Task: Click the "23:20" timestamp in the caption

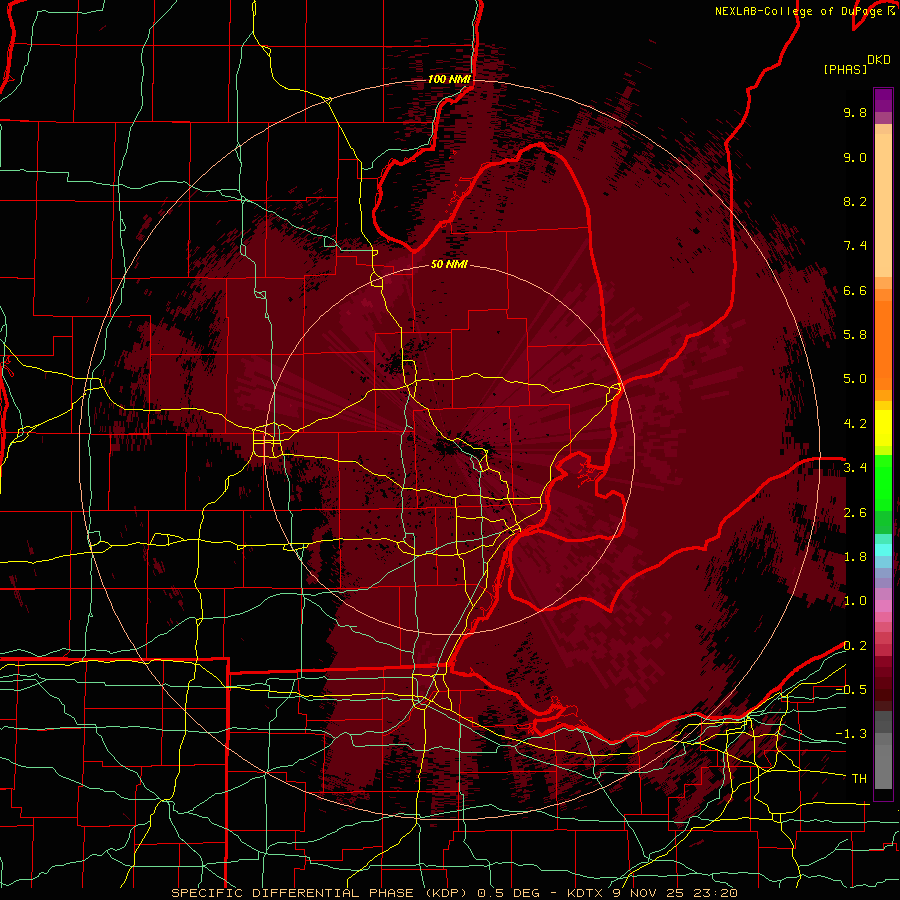Action: coord(717,893)
